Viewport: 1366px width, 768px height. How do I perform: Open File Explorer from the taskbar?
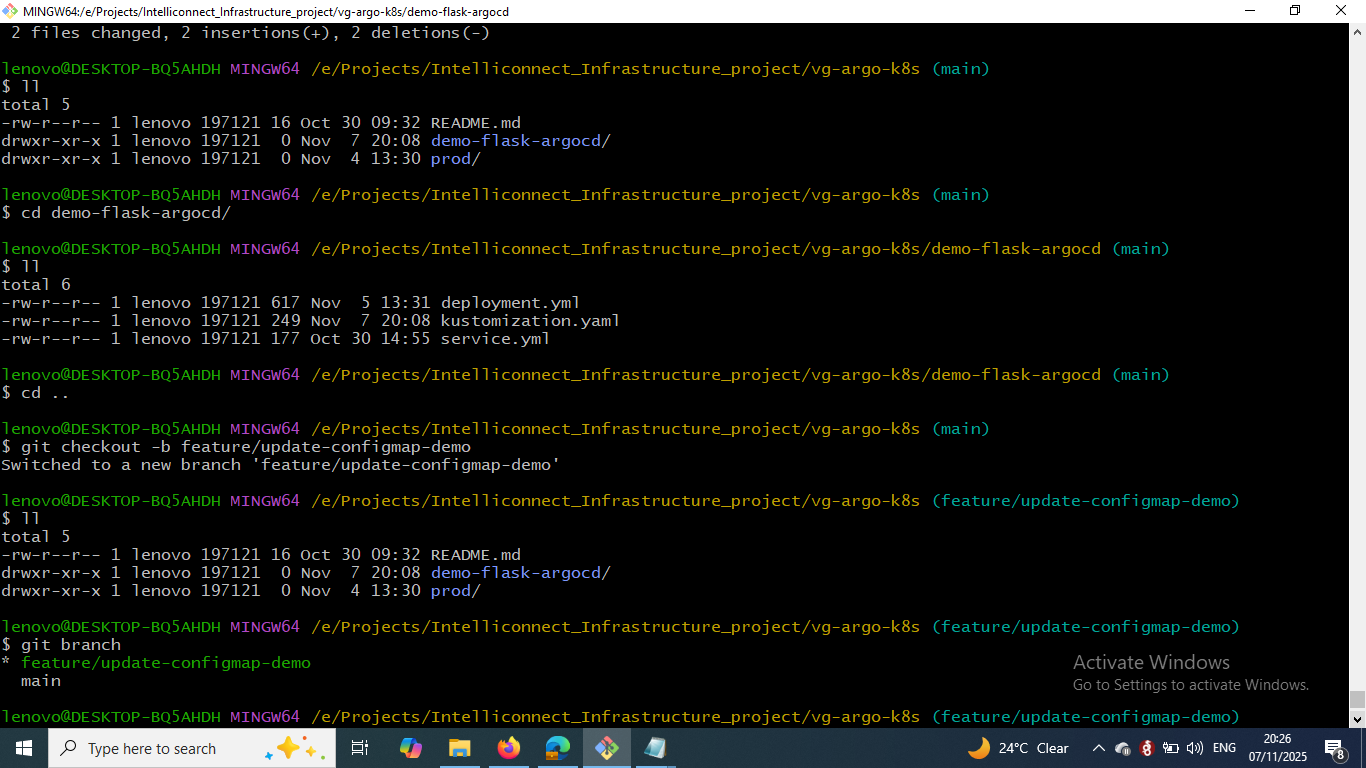pos(459,748)
